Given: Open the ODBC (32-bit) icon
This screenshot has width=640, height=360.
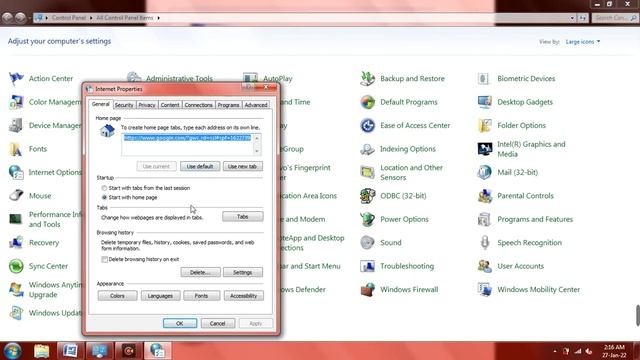Looking at the screenshot, I should tap(367, 196).
